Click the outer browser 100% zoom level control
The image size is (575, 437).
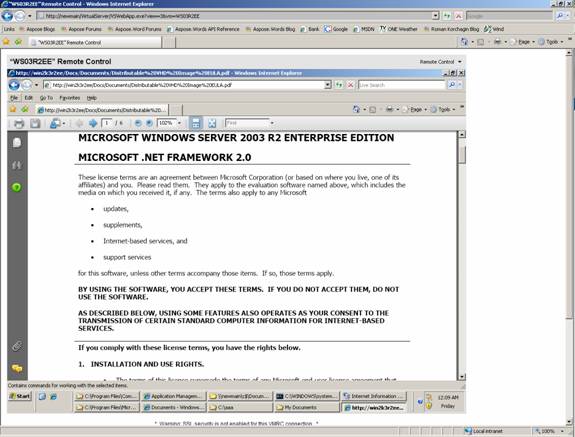tap(549, 431)
